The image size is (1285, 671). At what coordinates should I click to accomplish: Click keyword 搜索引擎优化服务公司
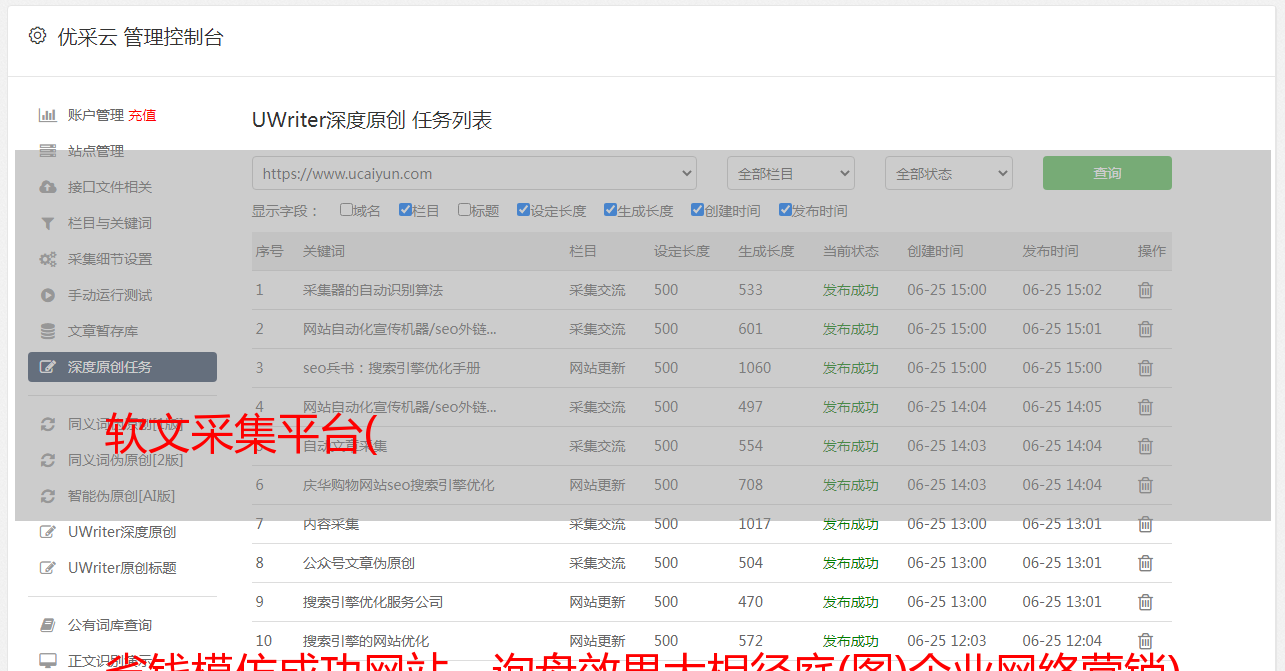point(373,602)
